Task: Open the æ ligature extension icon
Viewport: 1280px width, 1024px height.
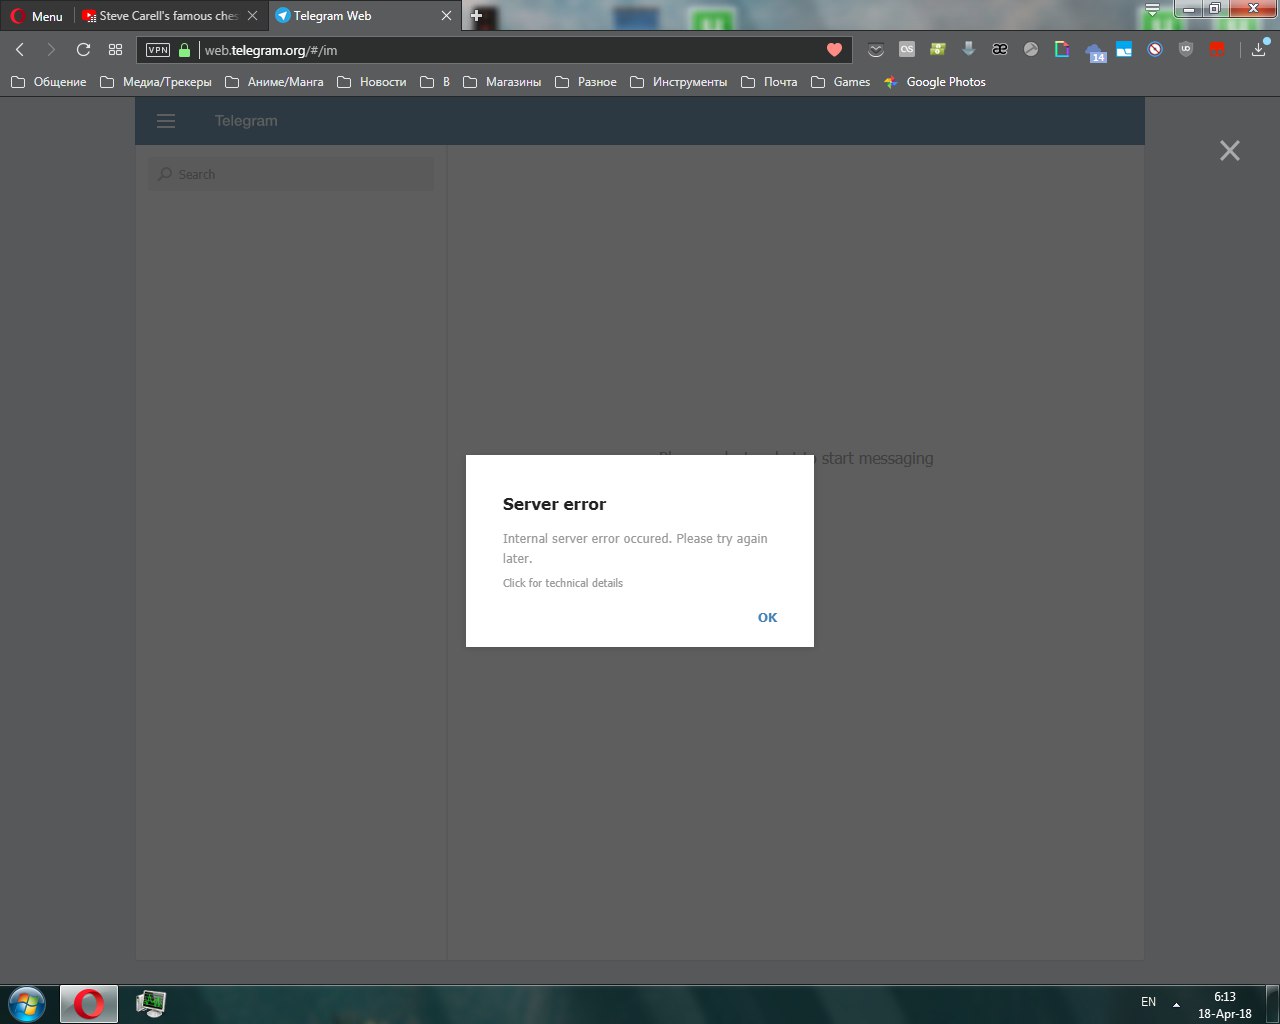Action: pyautogui.click(x=999, y=49)
